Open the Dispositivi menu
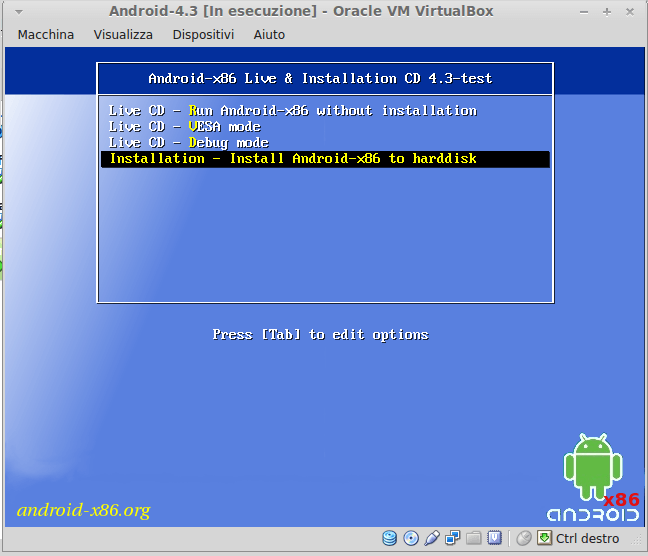 203,35
